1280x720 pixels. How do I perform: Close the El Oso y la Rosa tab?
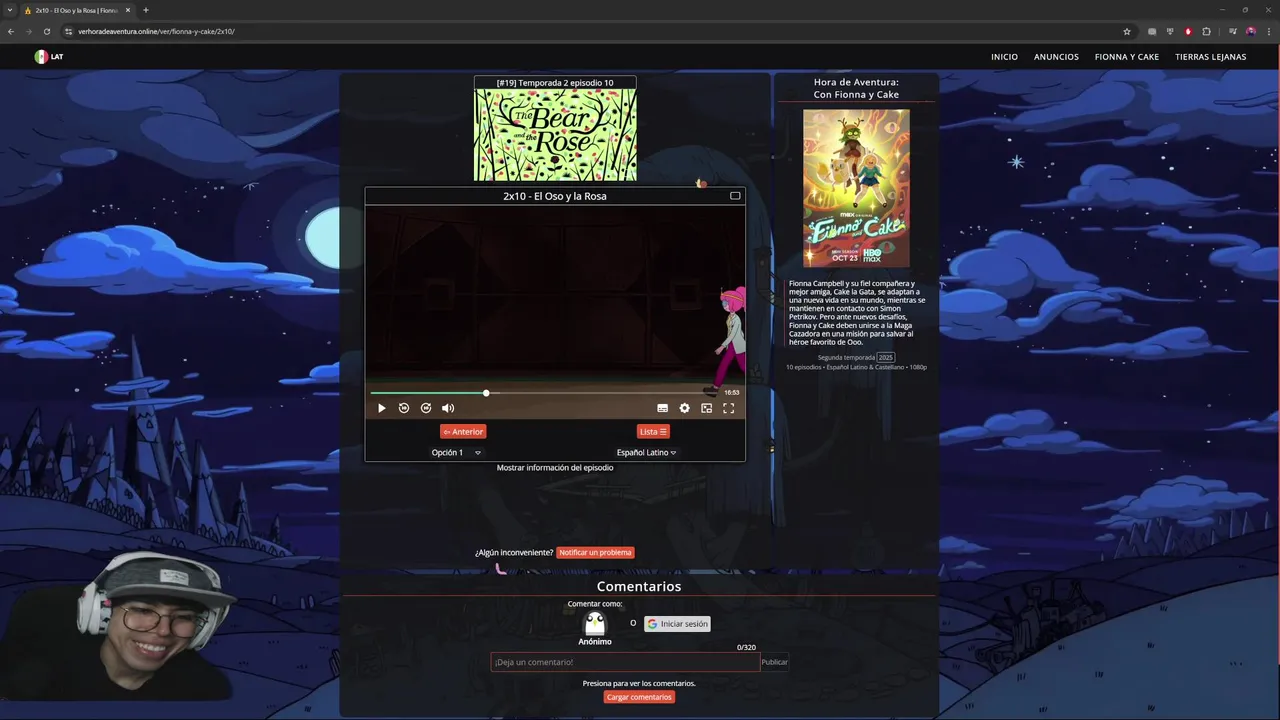[x=128, y=10]
